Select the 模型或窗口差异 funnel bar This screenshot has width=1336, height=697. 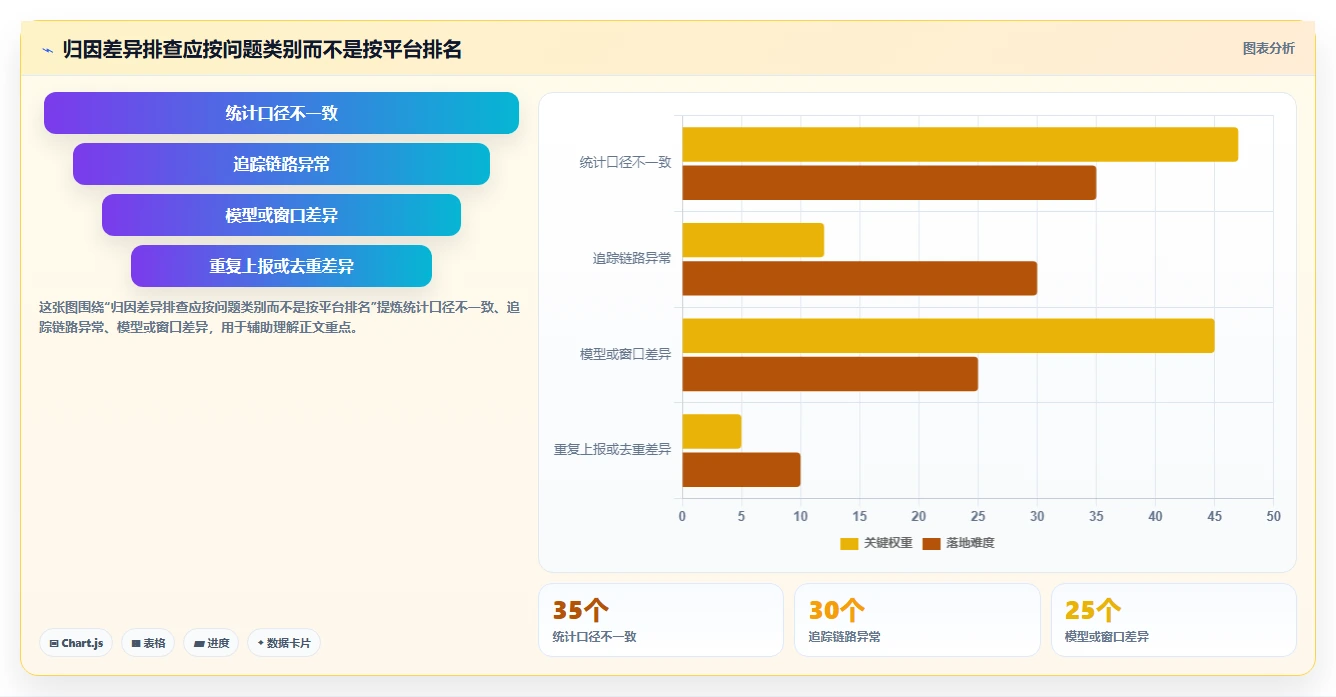pos(281,215)
